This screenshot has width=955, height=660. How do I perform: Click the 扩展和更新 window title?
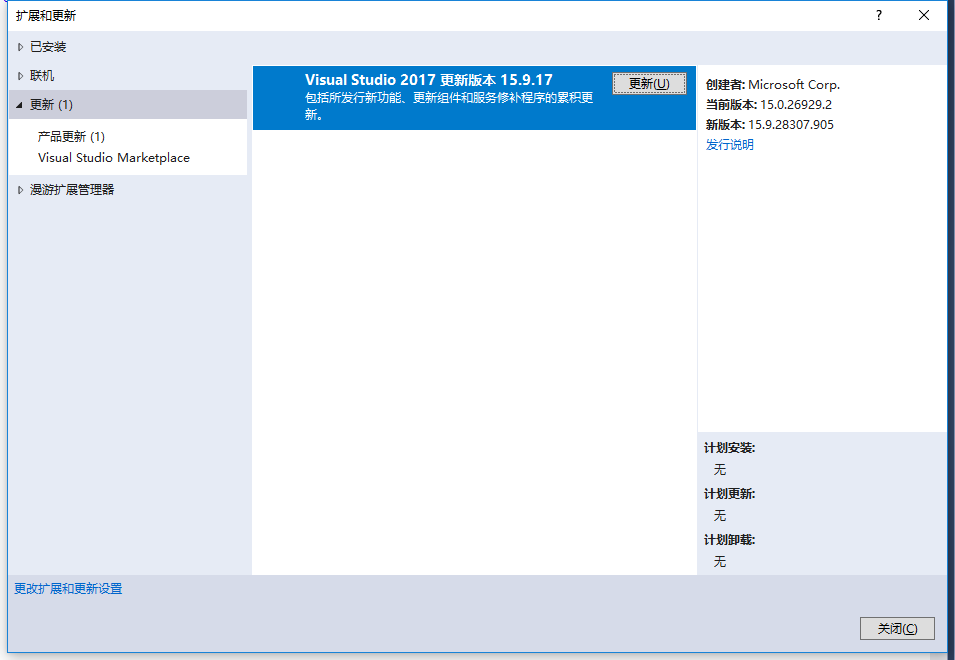click(46, 16)
